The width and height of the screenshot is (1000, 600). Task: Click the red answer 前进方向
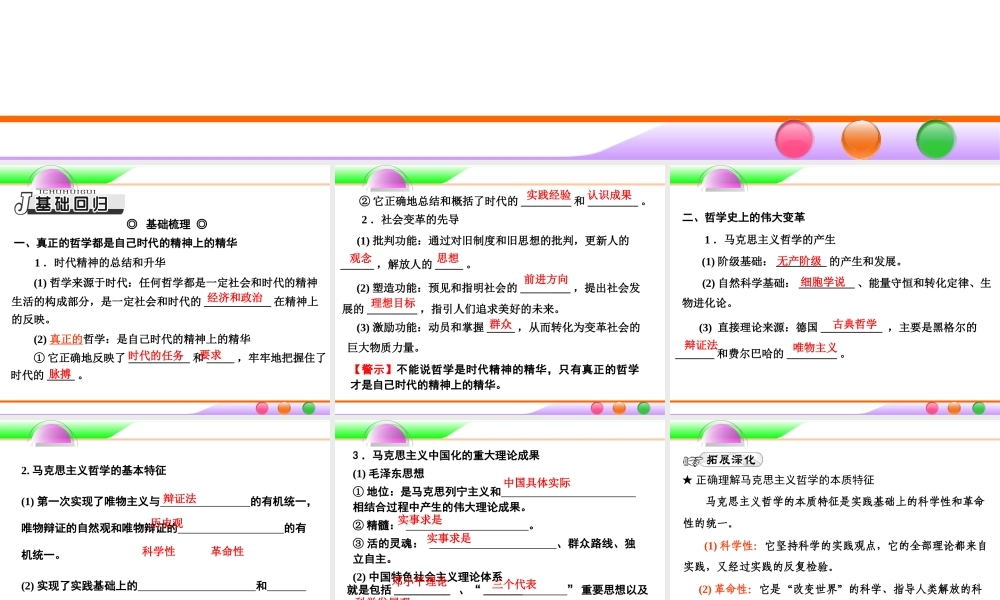pos(546,279)
